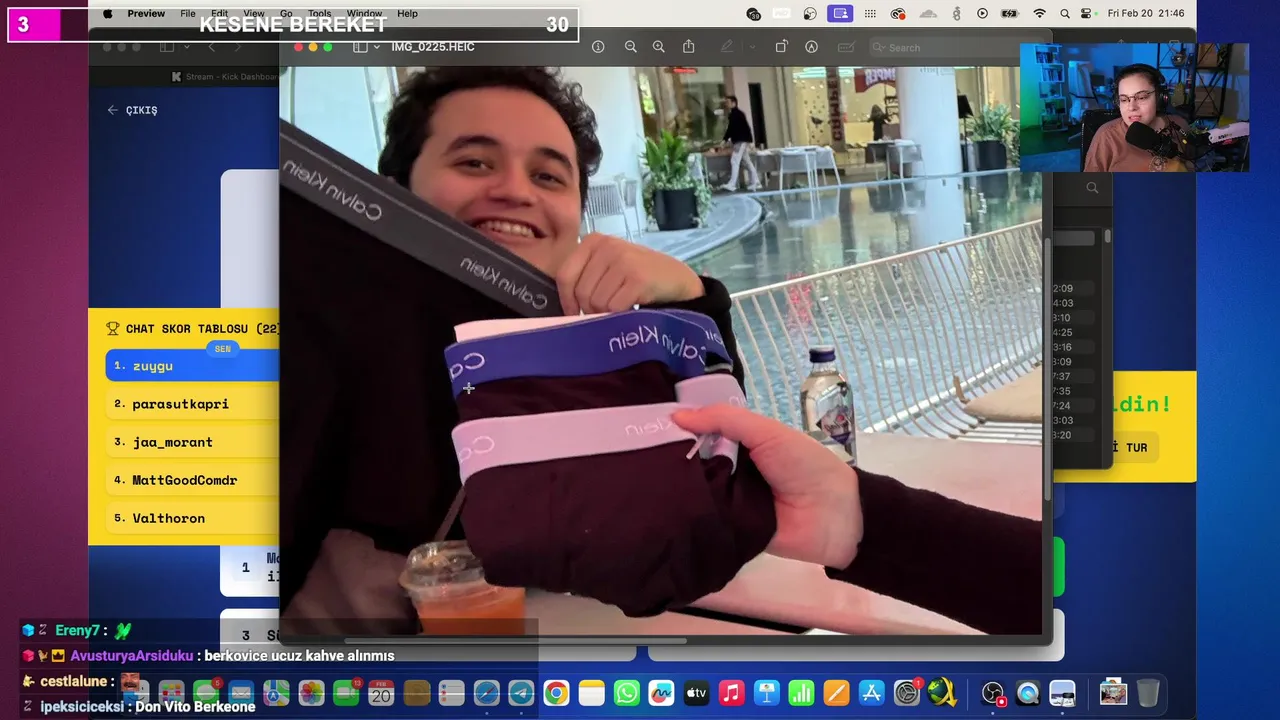1280x720 pixels.
Task: Click the date and time in menu bar
Action: [x=1146, y=14]
